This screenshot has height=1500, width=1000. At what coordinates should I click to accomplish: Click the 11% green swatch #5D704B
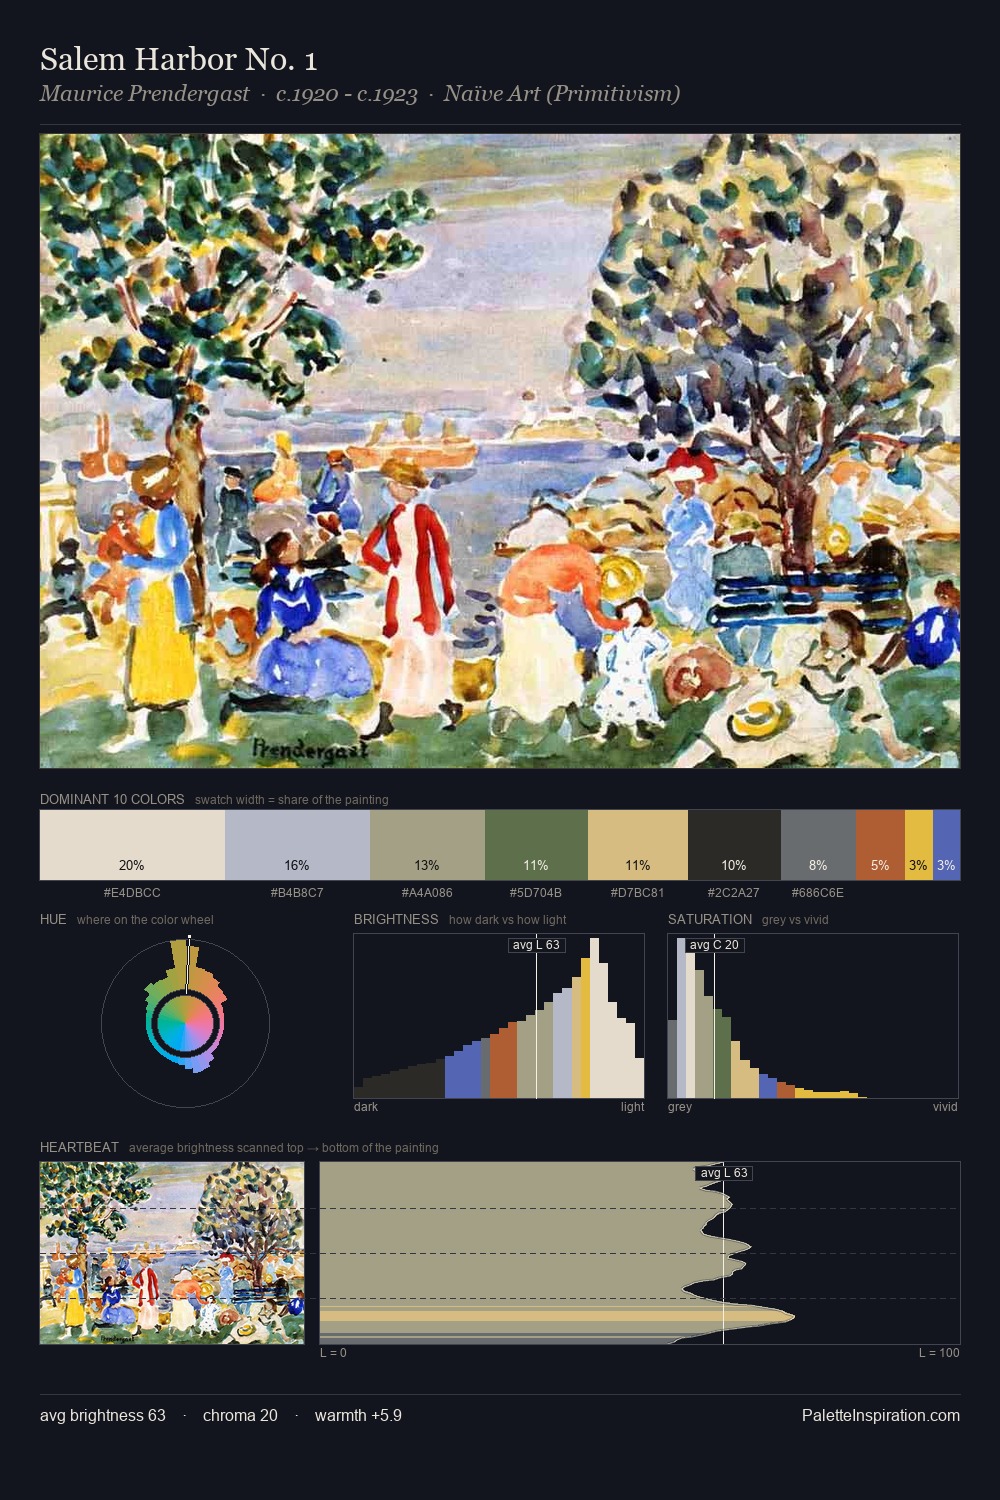536,845
